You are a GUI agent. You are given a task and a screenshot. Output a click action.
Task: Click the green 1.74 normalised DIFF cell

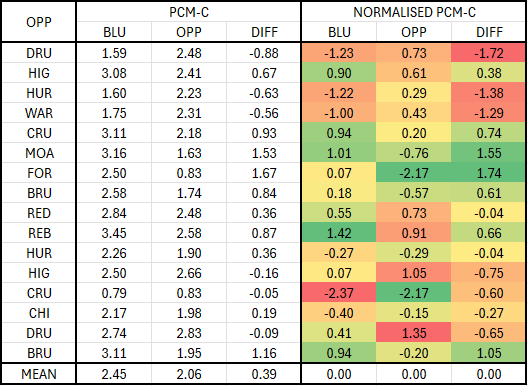pyautogui.click(x=489, y=173)
